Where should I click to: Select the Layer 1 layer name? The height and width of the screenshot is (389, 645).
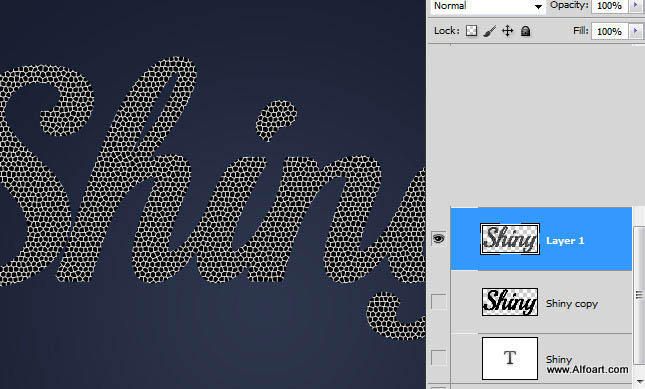point(565,241)
